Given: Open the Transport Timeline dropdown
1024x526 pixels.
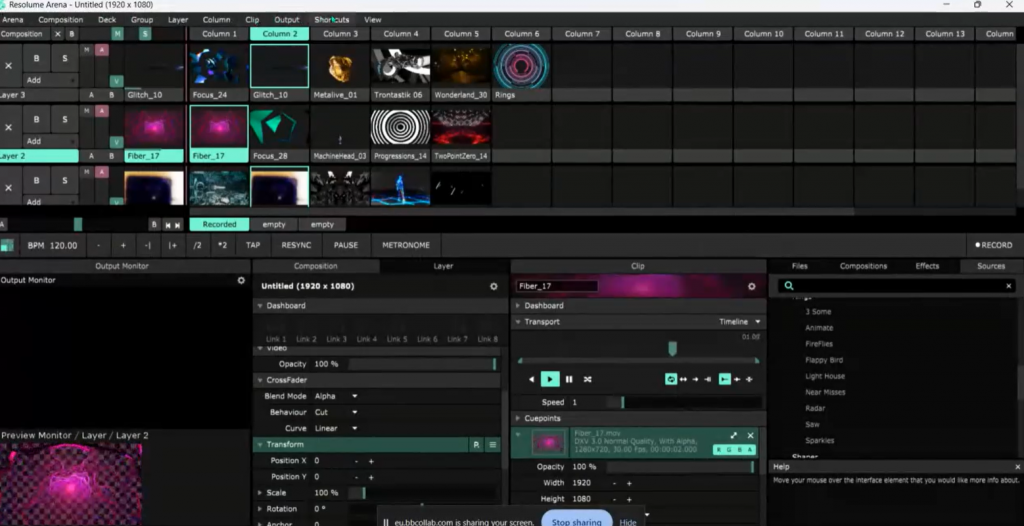Looking at the screenshot, I should pyautogui.click(x=740, y=321).
